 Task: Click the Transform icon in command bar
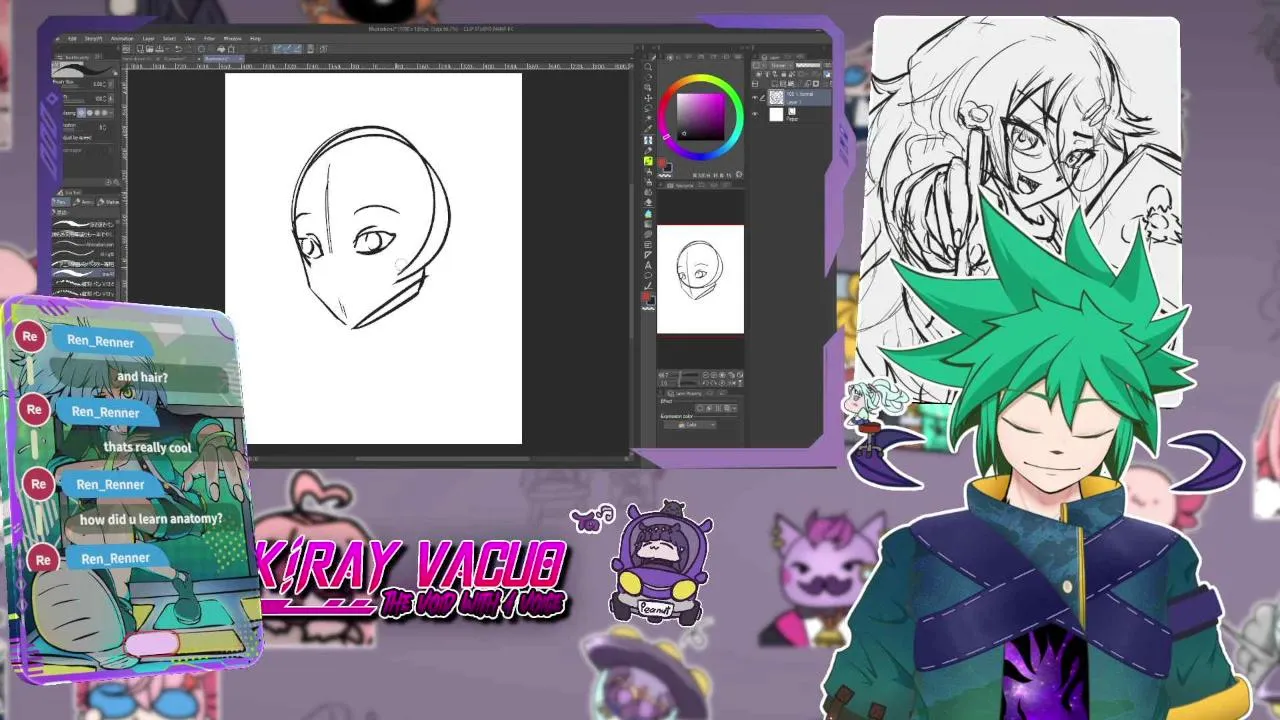tap(232, 49)
